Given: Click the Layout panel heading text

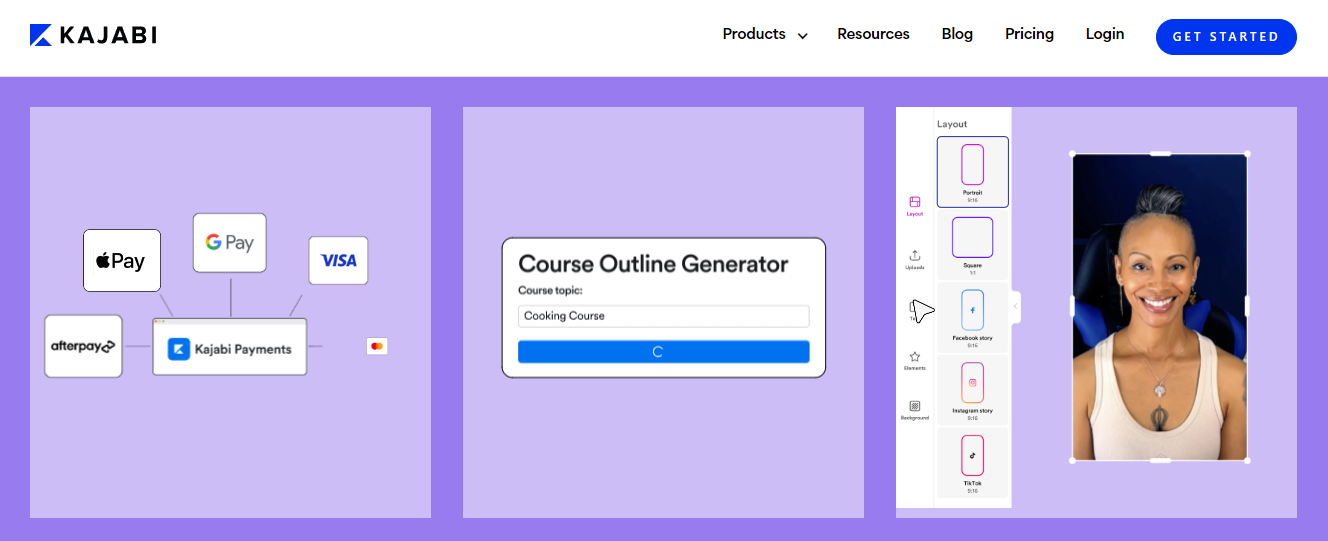Looking at the screenshot, I should coord(952,124).
